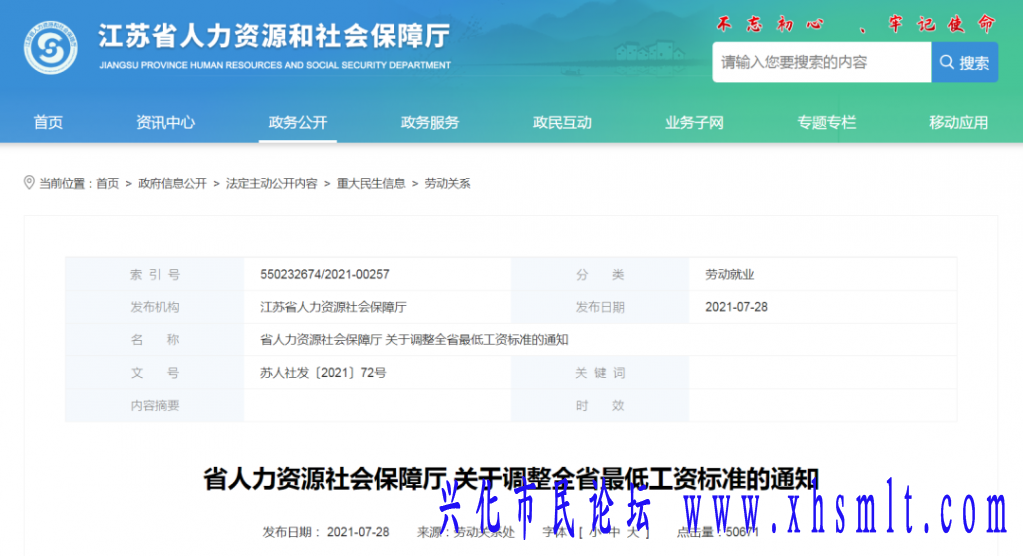Open the 政务公开 navigation tab
The width and height of the screenshot is (1023, 556).
click(x=298, y=122)
